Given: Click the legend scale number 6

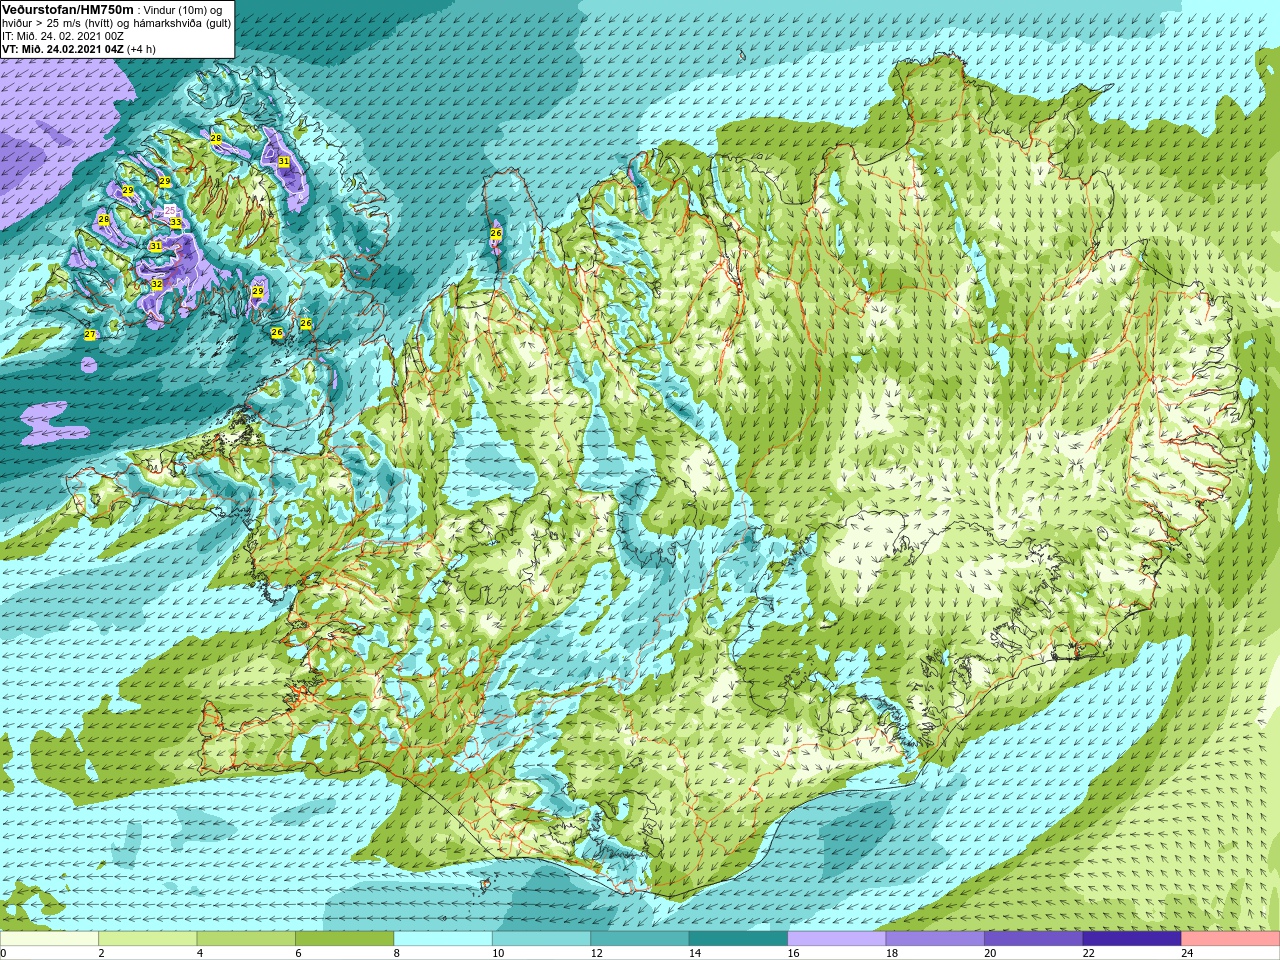Looking at the screenshot, I should [299, 953].
